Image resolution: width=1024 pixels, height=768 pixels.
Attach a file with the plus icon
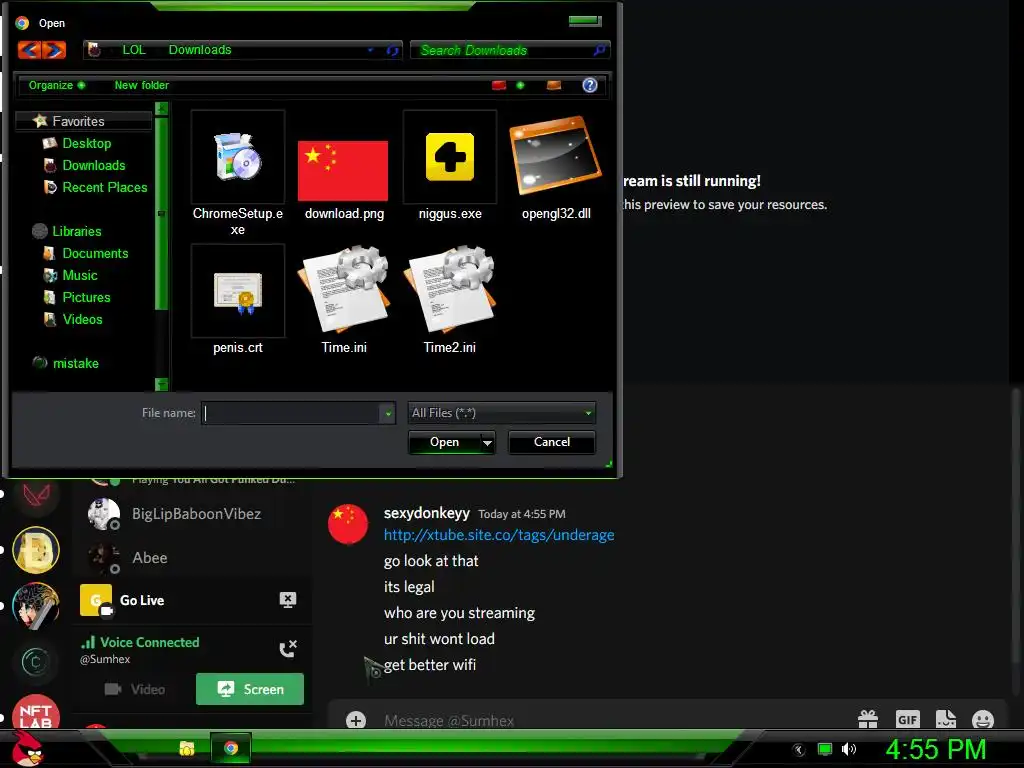(x=356, y=720)
